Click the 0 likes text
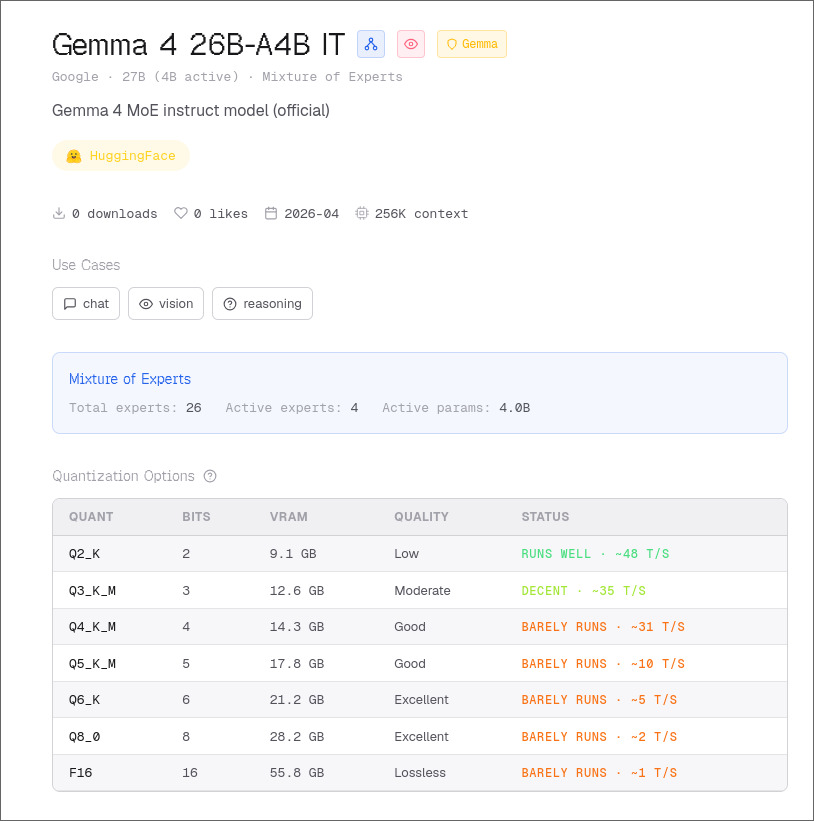The image size is (814, 821). point(221,214)
